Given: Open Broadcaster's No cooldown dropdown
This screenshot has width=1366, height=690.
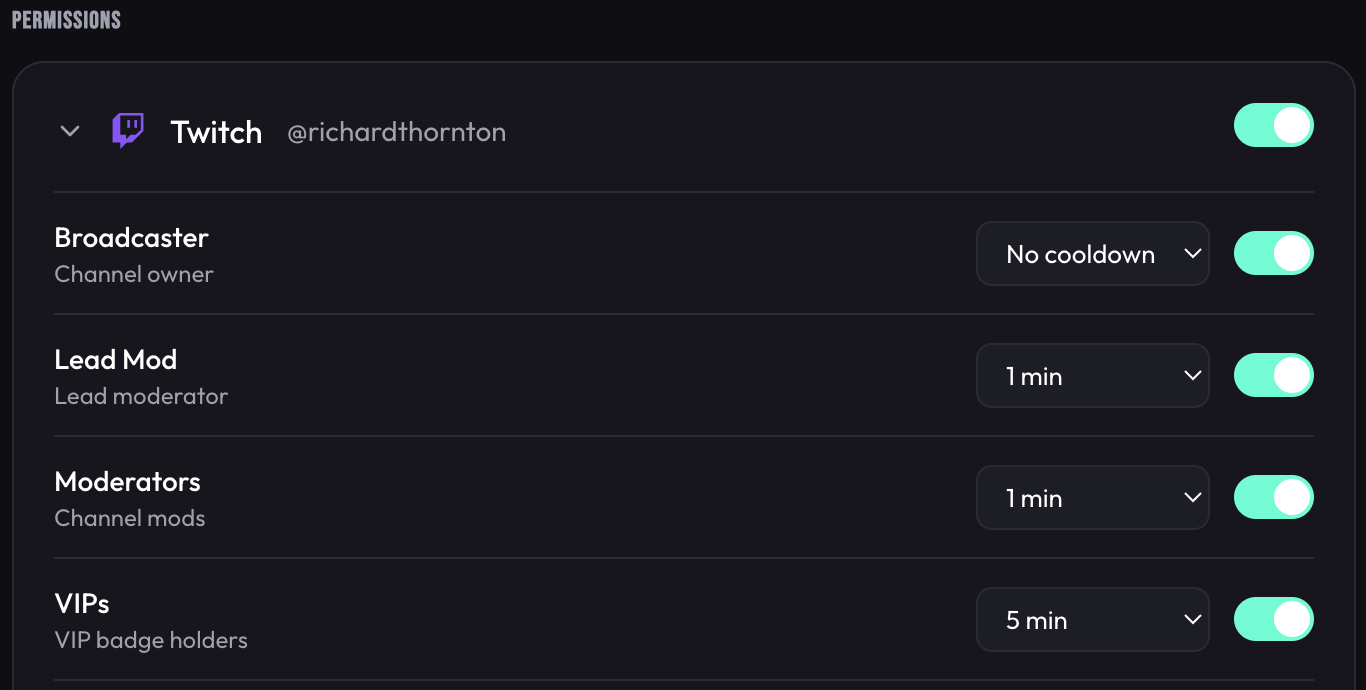Looking at the screenshot, I should tap(1092, 254).
